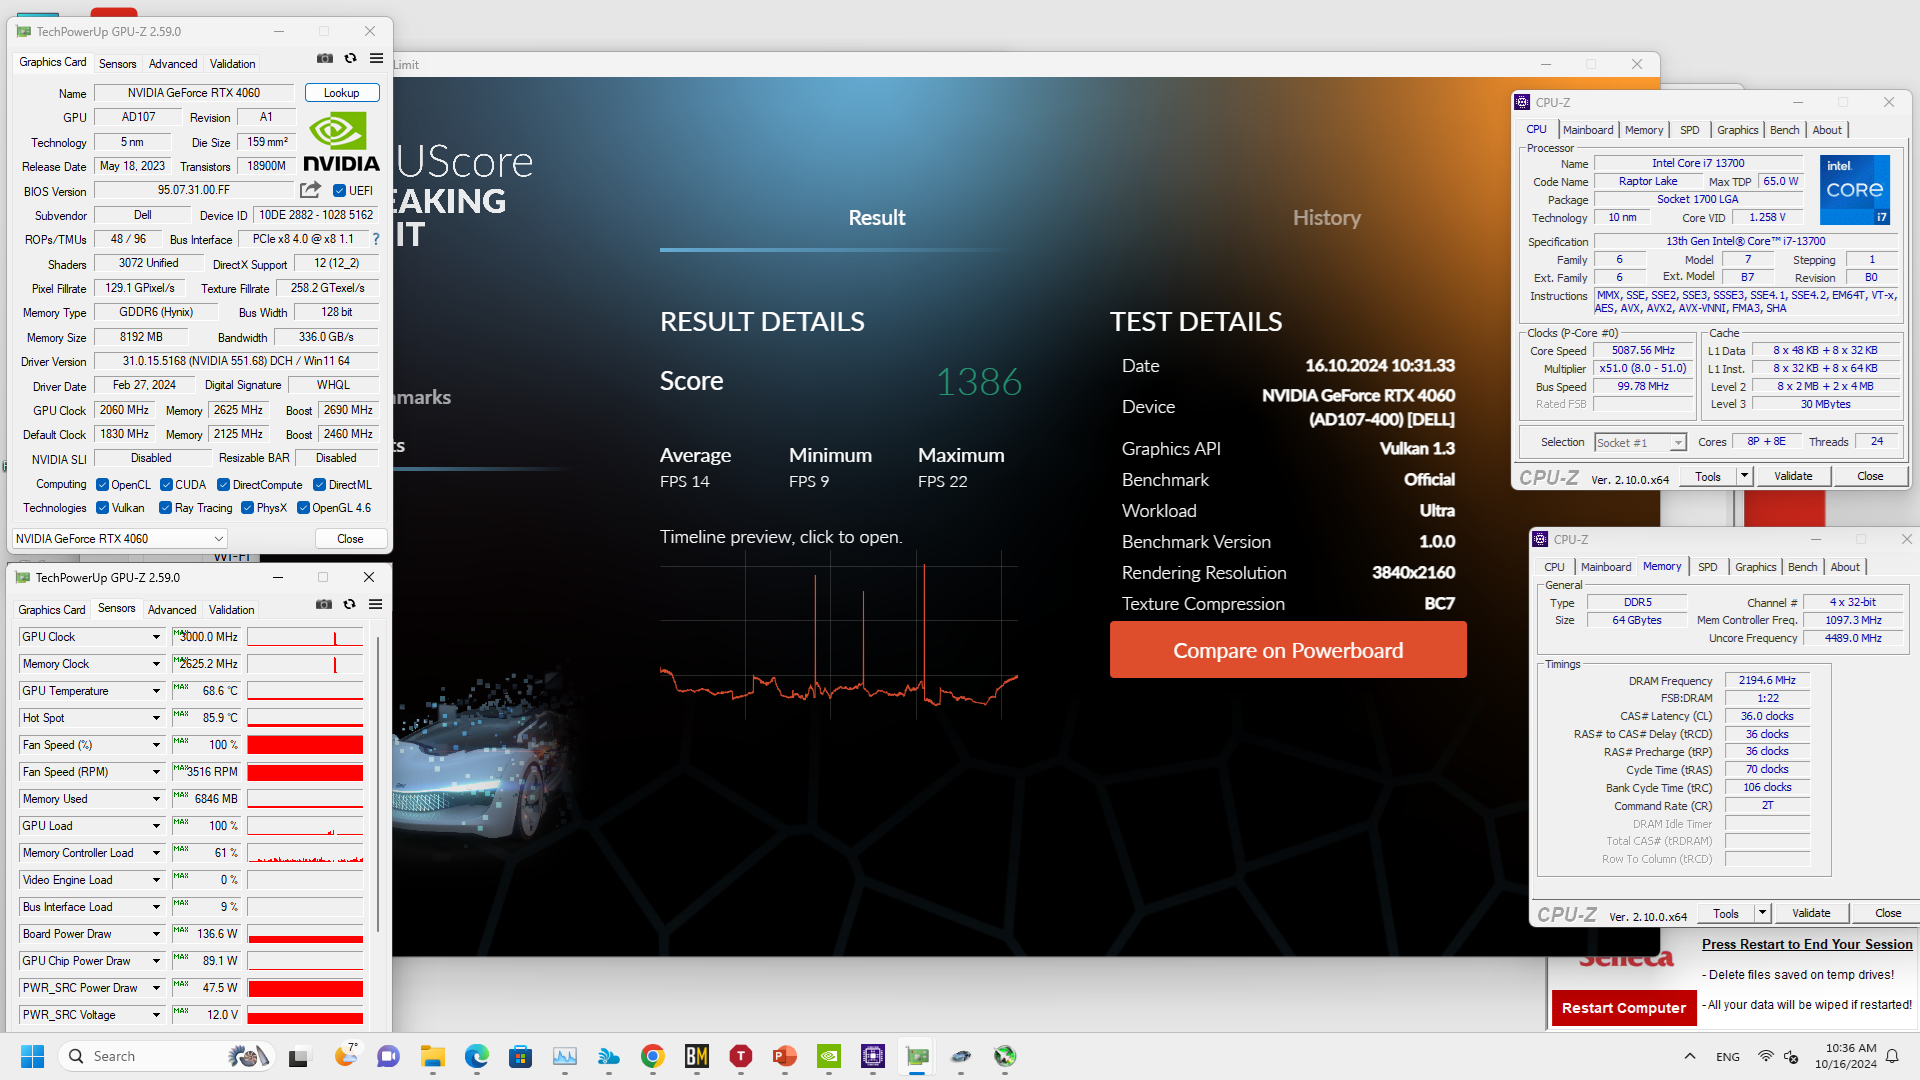Click the Intel Core i7 logo in CPU-Z

point(1855,189)
